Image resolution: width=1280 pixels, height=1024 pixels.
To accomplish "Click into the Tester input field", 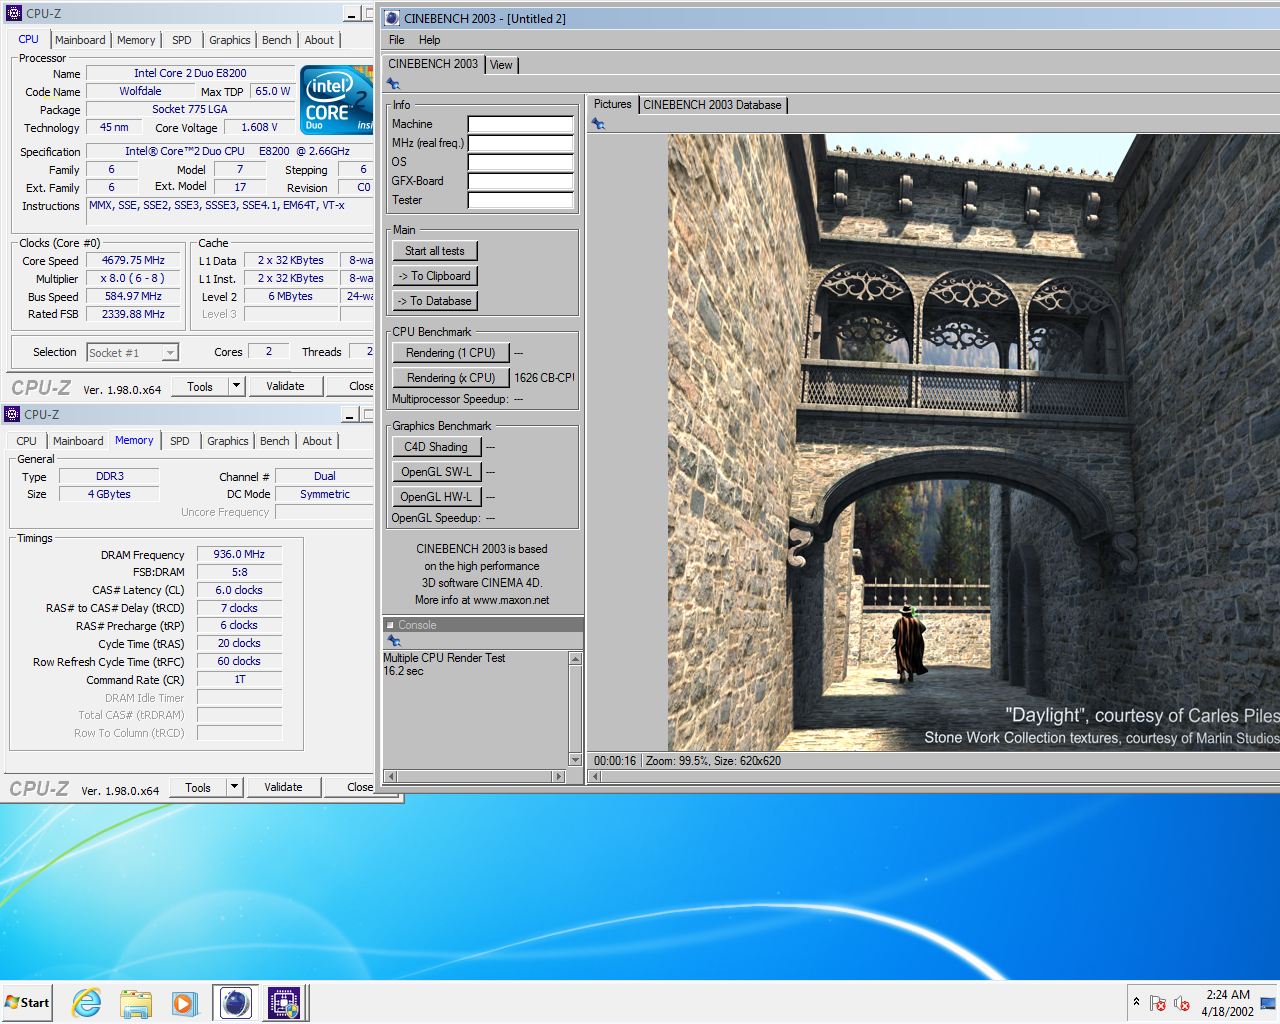I will 521,200.
